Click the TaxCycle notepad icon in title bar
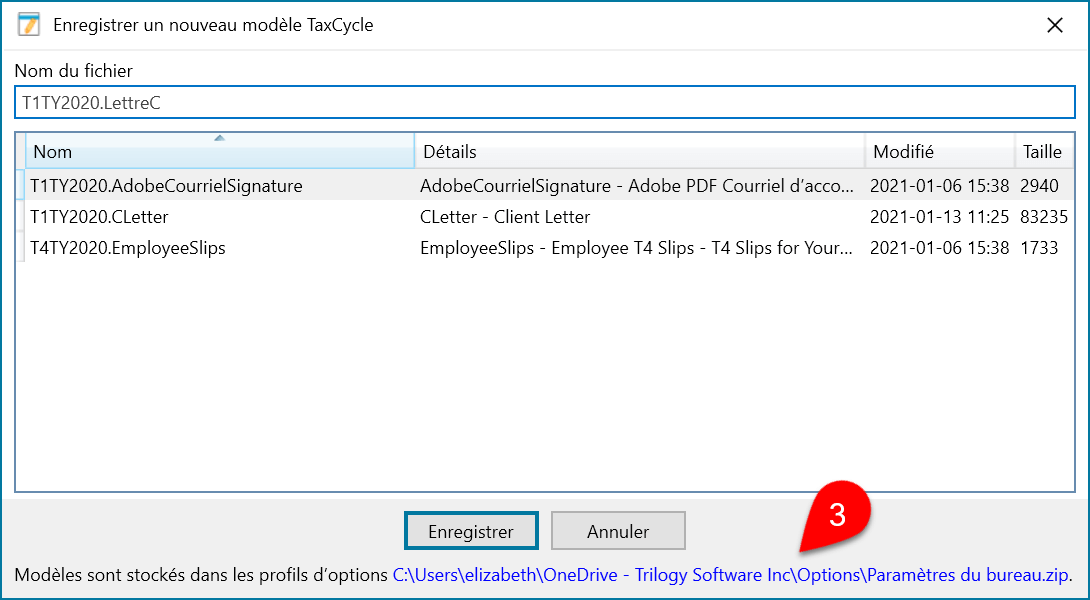This screenshot has width=1090, height=600. (29, 25)
